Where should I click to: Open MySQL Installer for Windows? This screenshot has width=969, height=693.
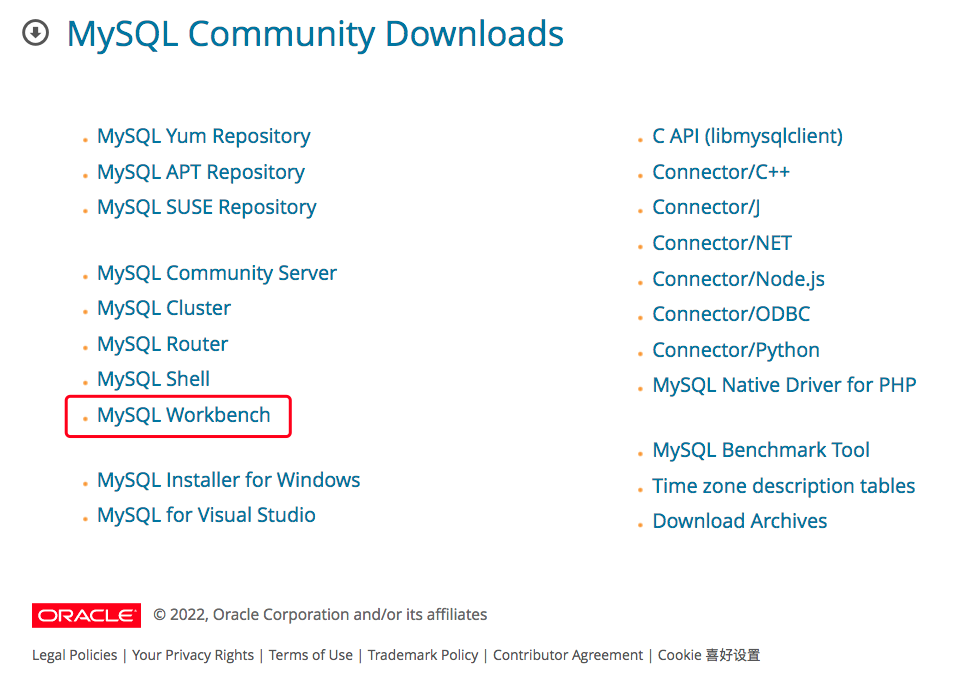(x=229, y=480)
